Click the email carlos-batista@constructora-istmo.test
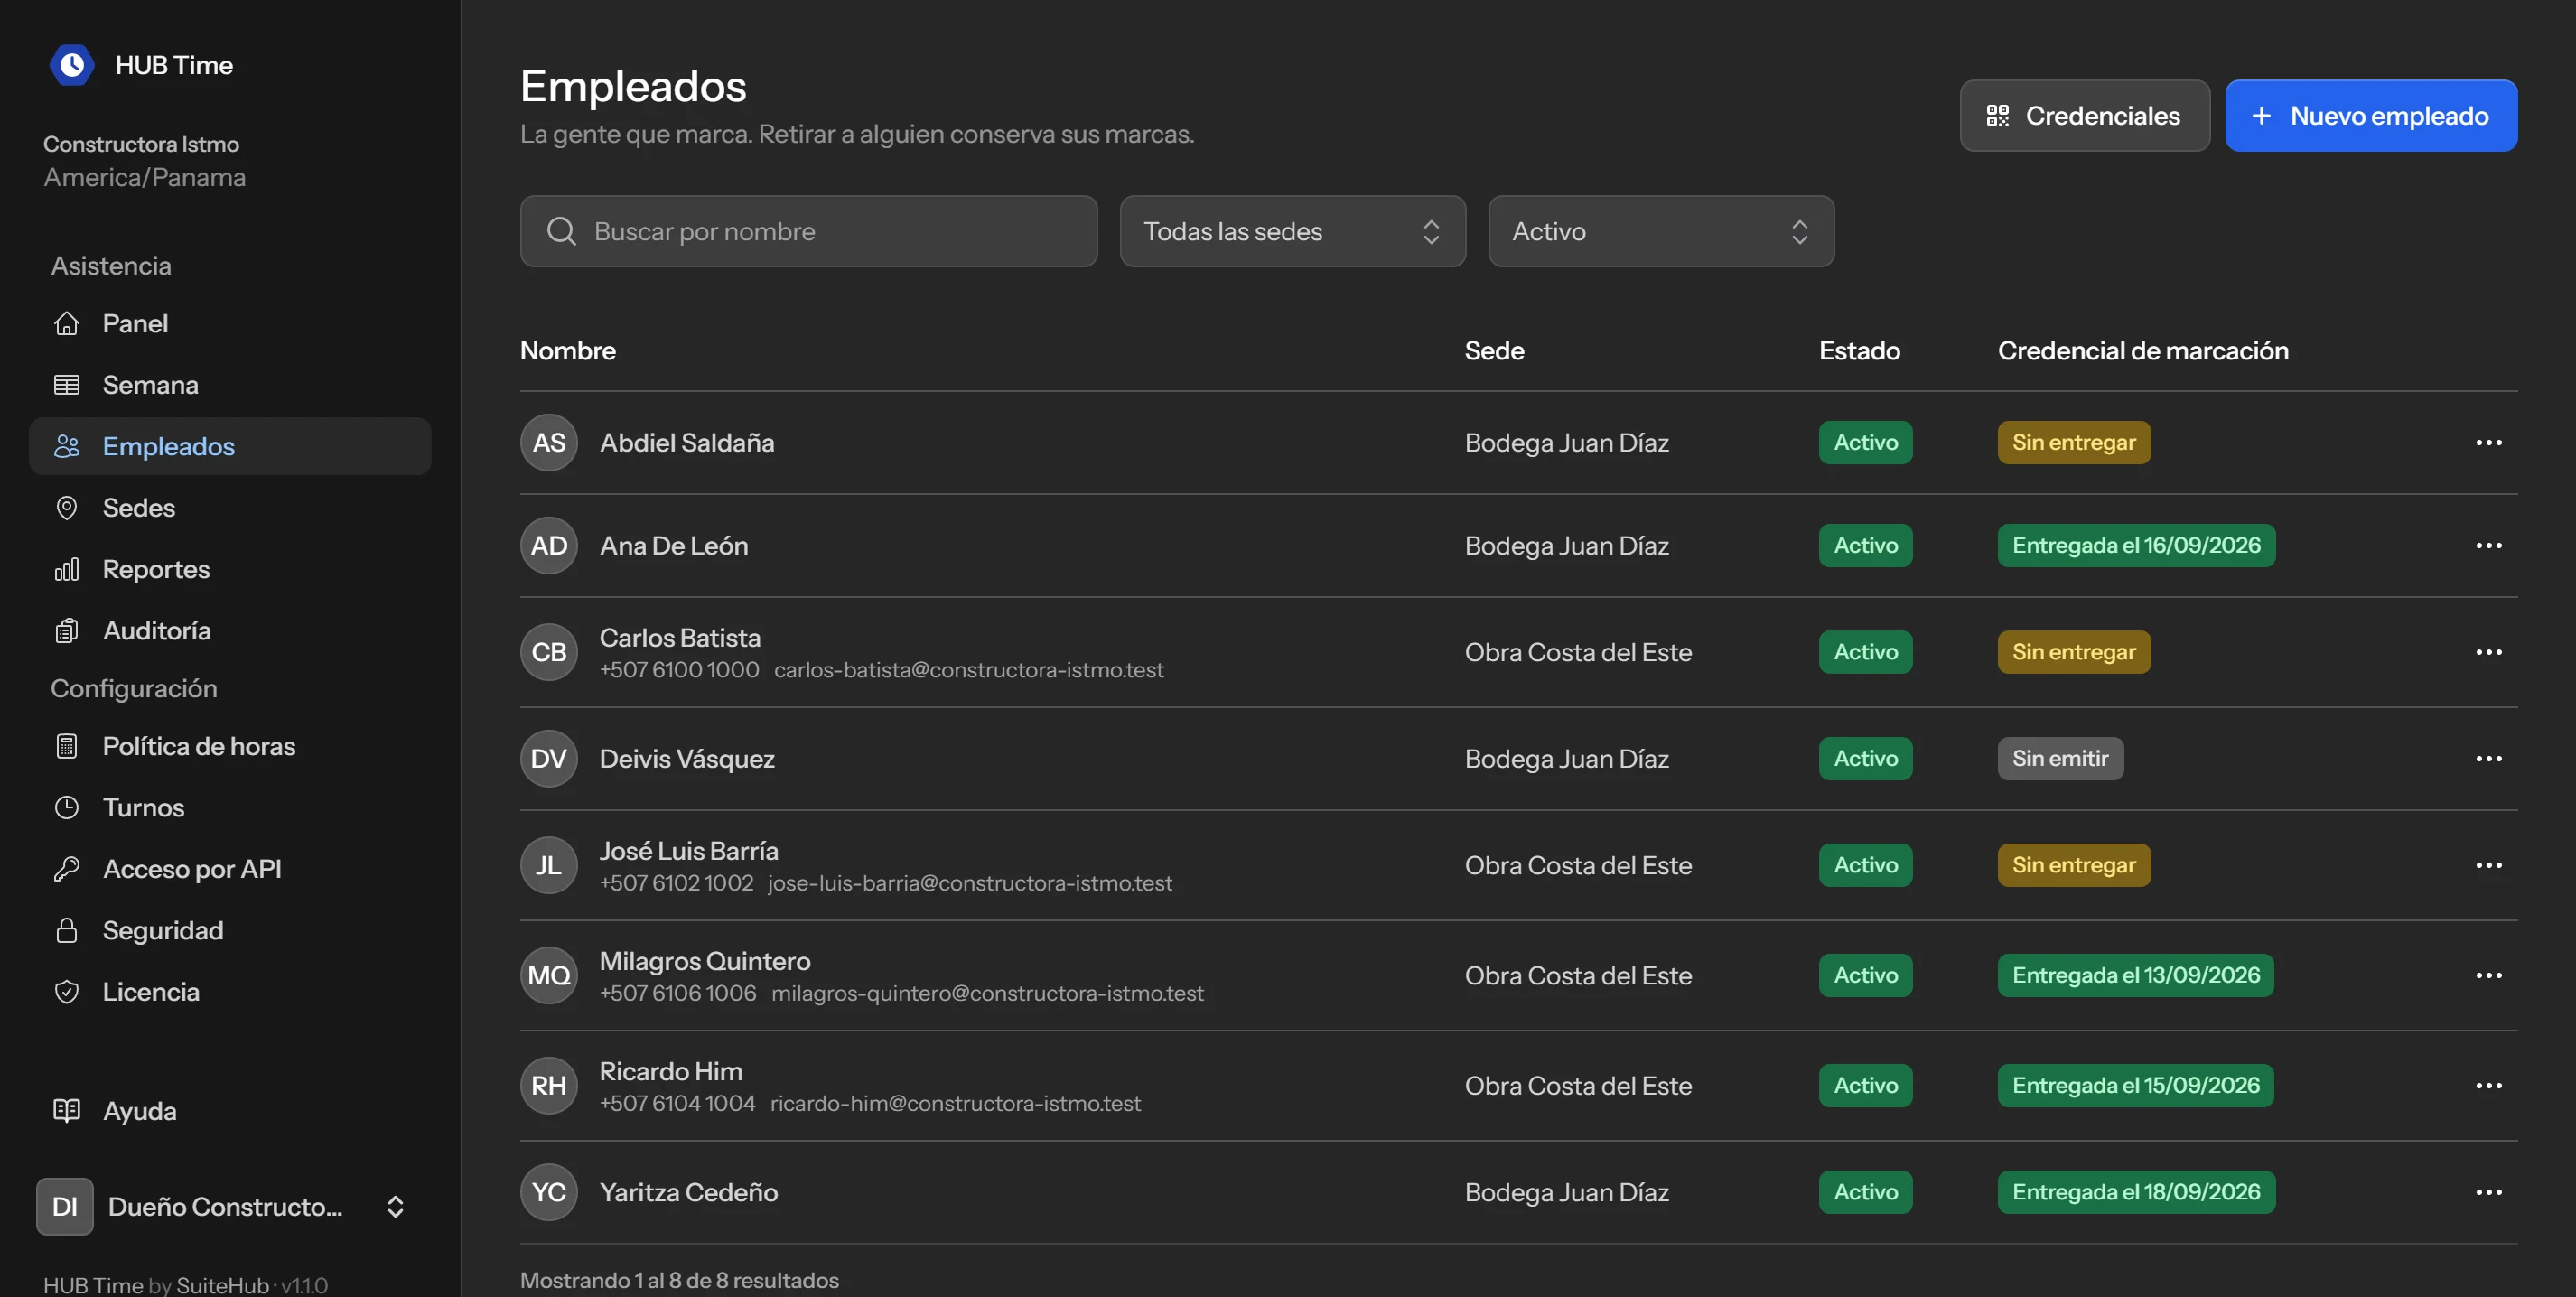 968,670
